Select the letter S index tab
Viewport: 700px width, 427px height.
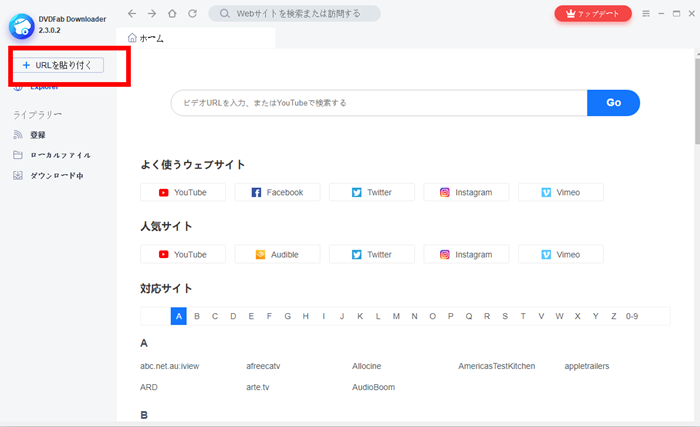[505, 316]
